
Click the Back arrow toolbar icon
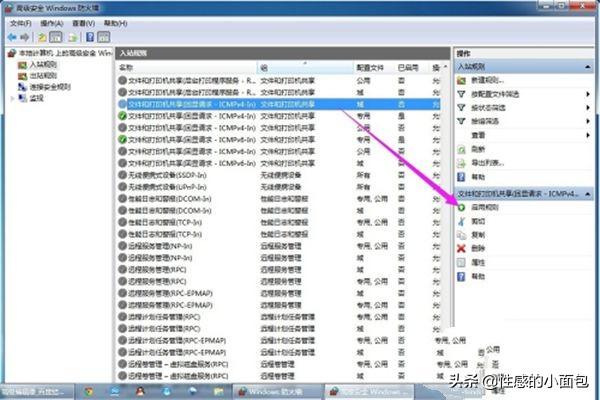pyautogui.click(x=12, y=37)
